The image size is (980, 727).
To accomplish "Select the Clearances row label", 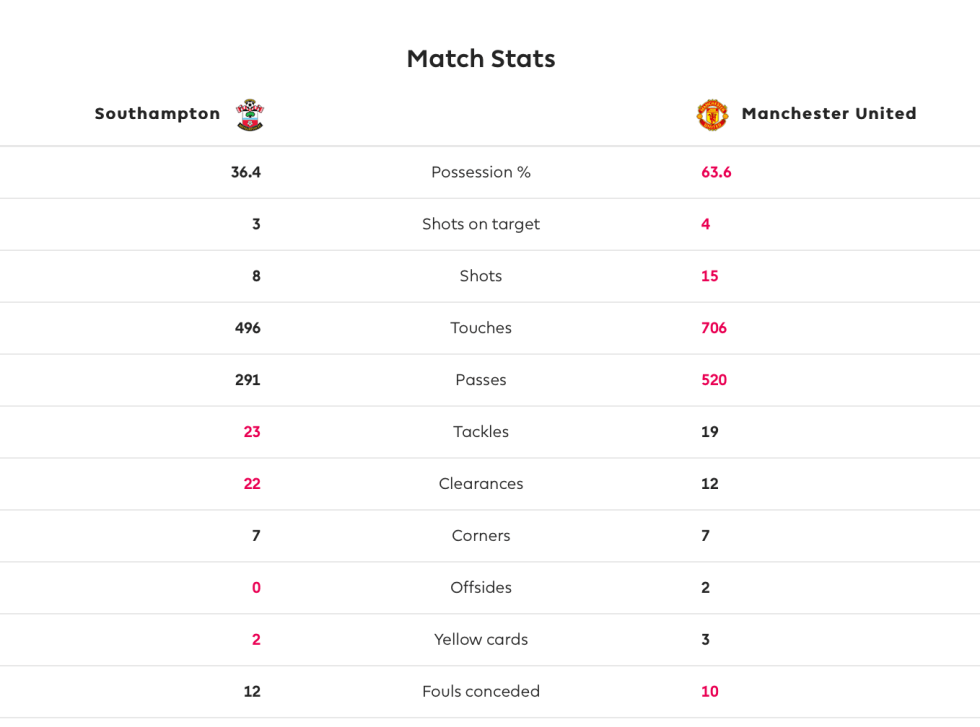I will click(x=481, y=484).
